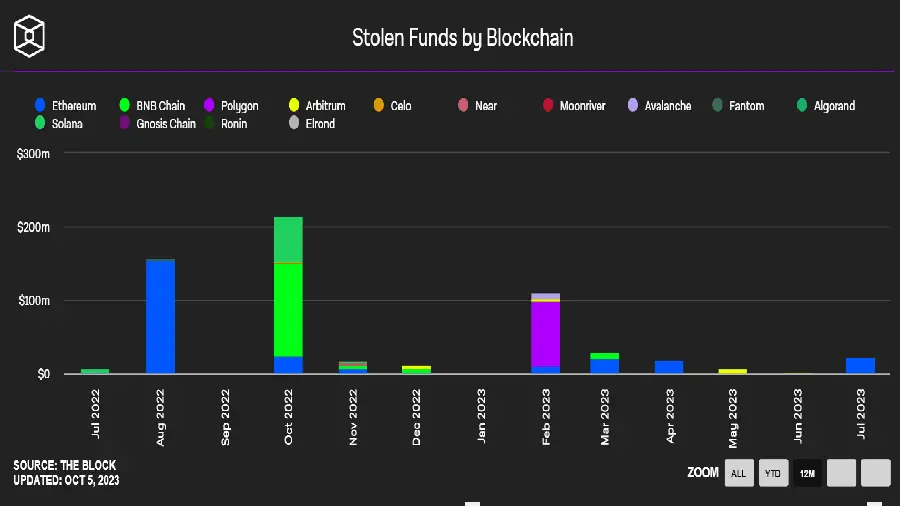Toggle the Algorand legend entry
This screenshot has height=506, width=900.
802,106
